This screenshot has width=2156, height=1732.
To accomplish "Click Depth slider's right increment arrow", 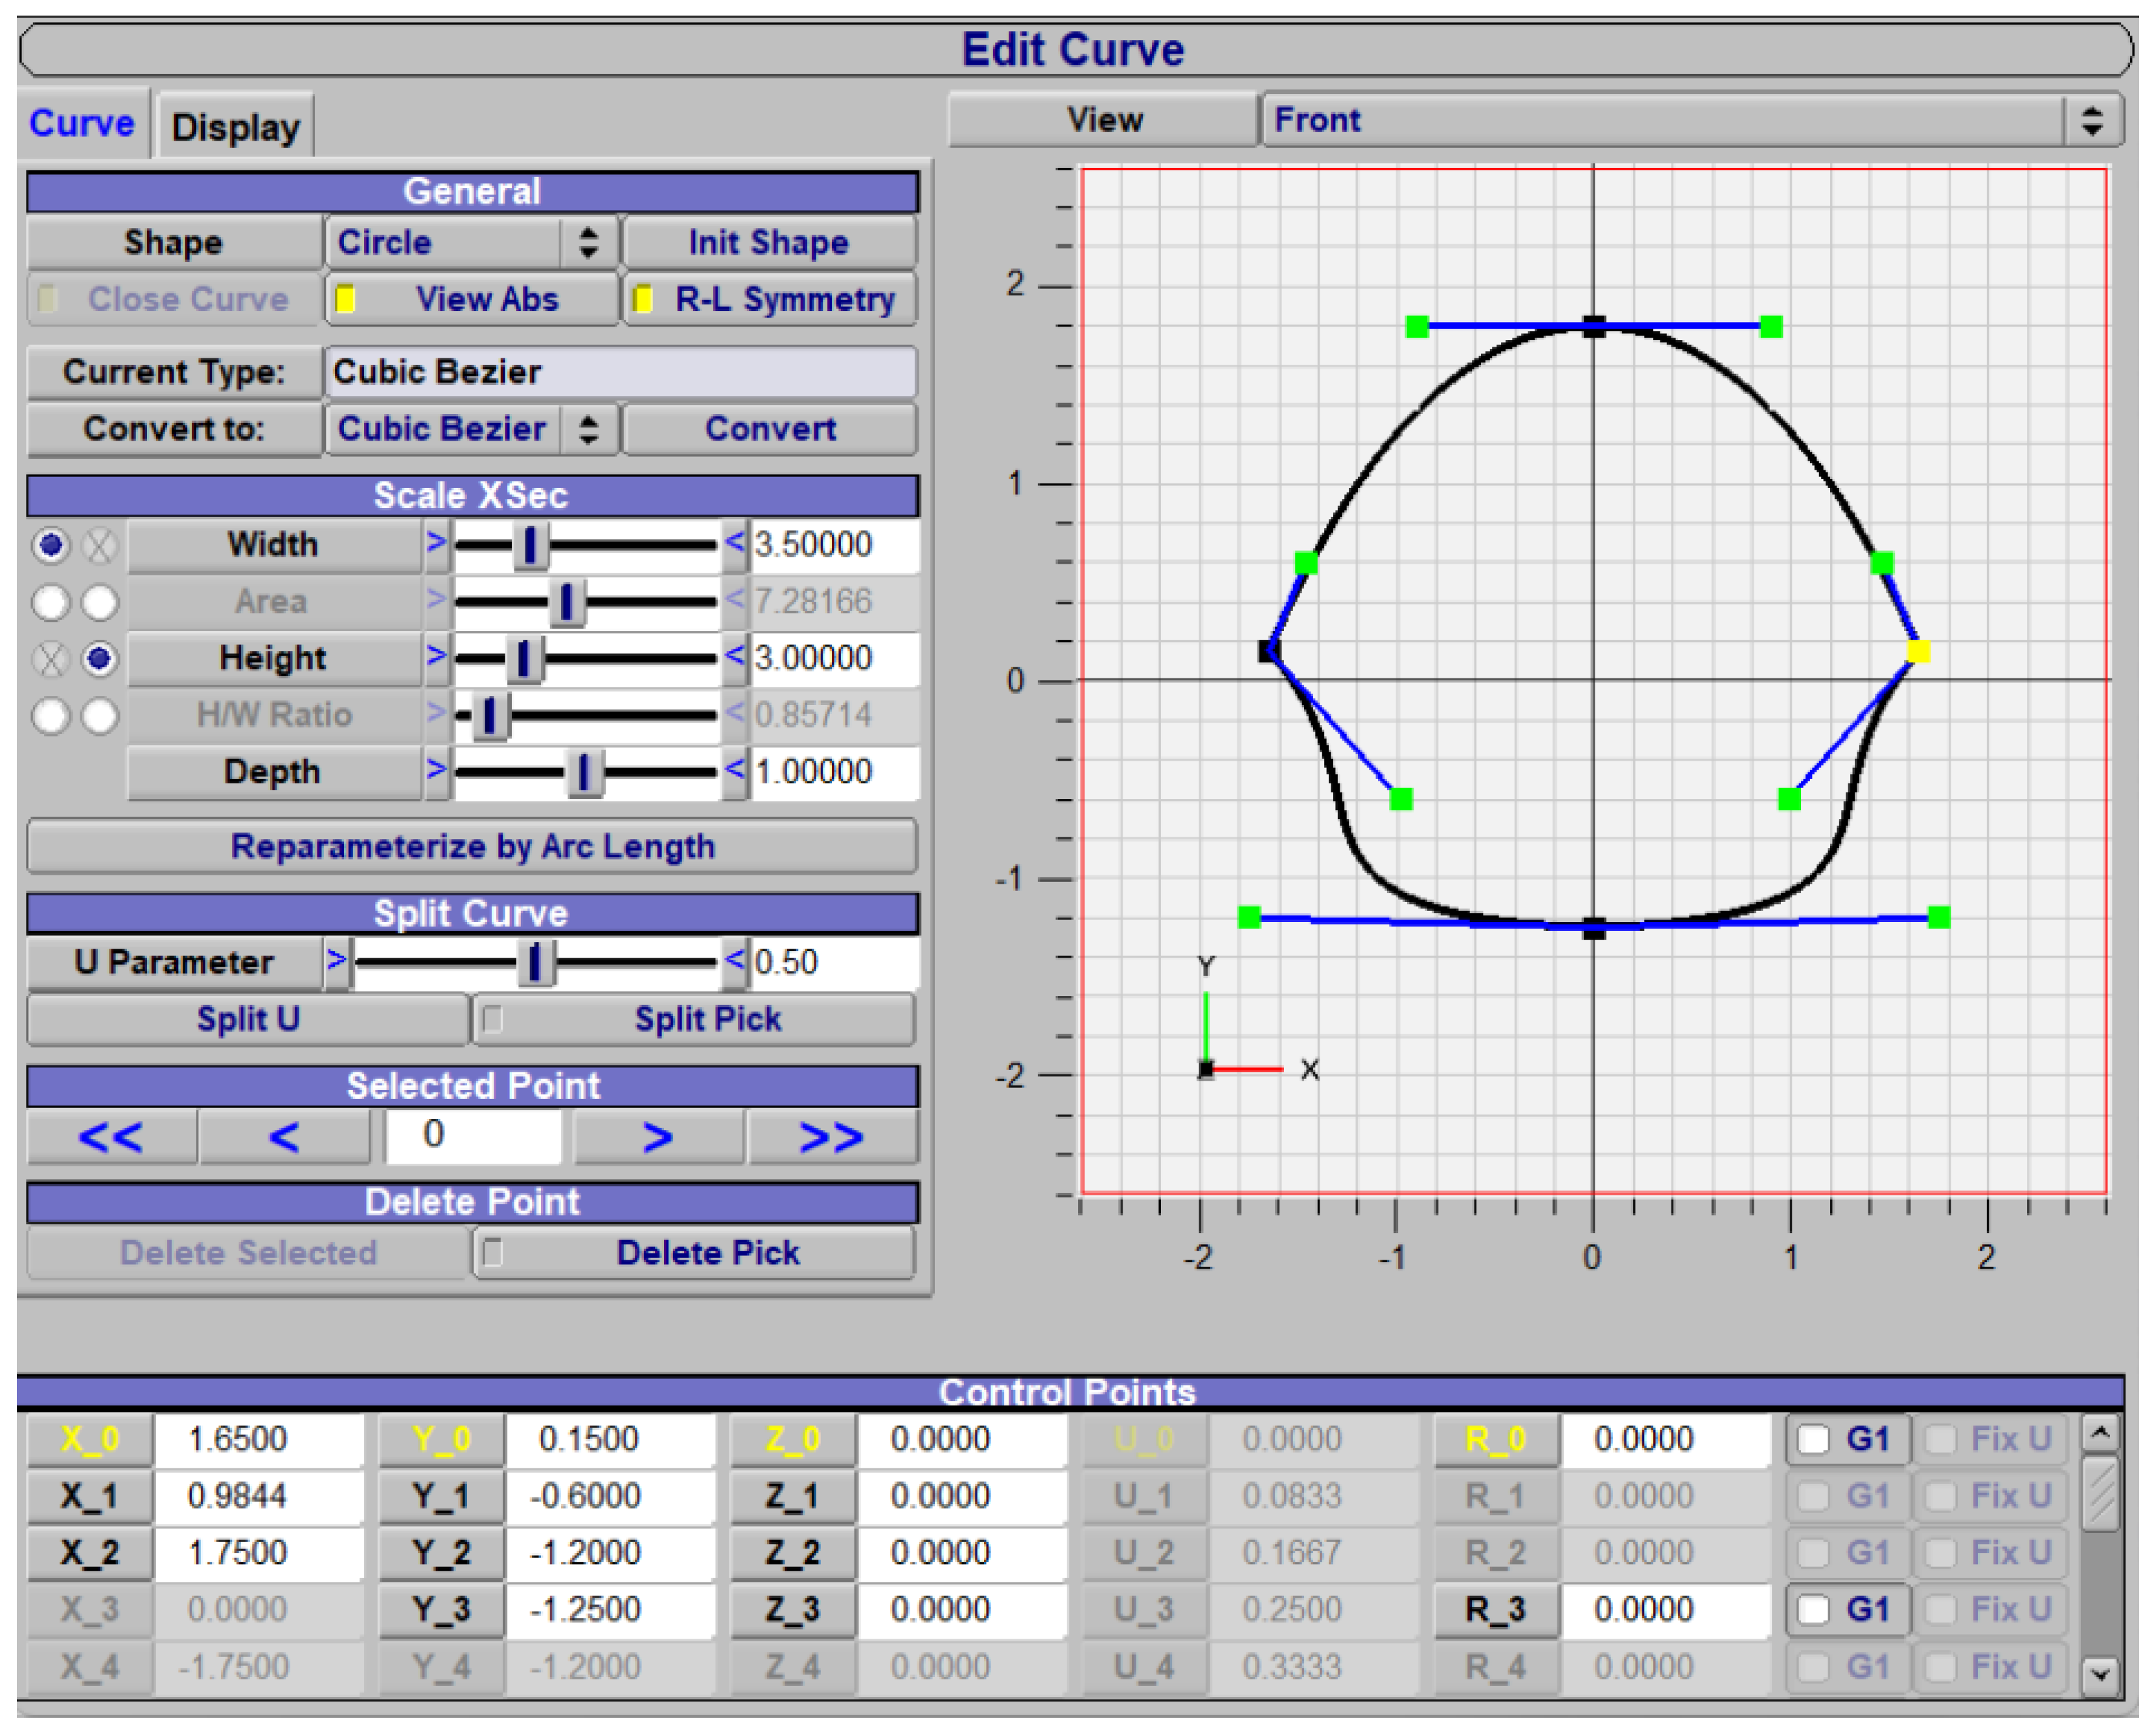I will pos(735,770).
